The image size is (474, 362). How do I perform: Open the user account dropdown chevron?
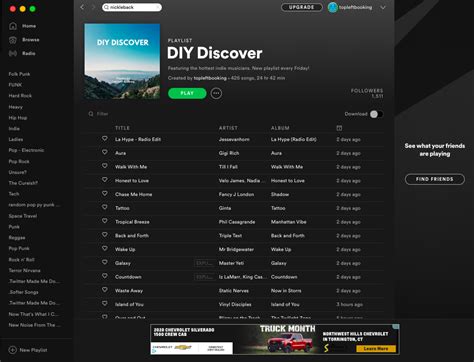pyautogui.click(x=383, y=7)
